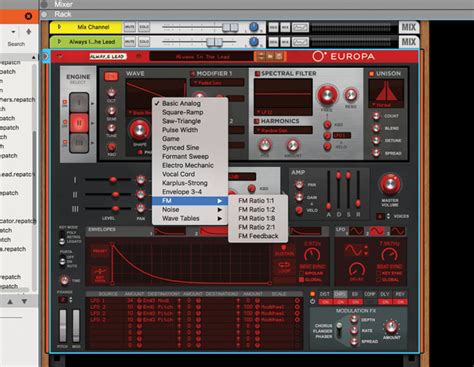This screenshot has width=474, height=367.
Task: Mute the Mix Channel
Action: tap(130, 27)
